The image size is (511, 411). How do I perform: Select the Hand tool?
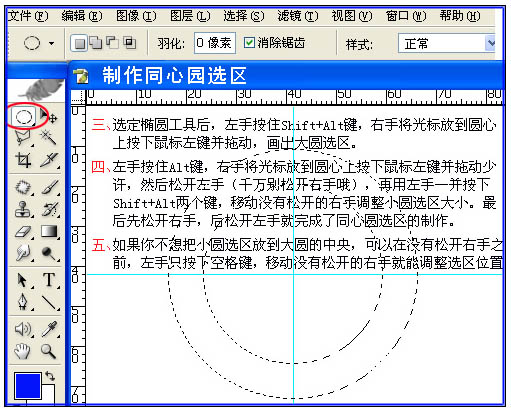[23, 351]
